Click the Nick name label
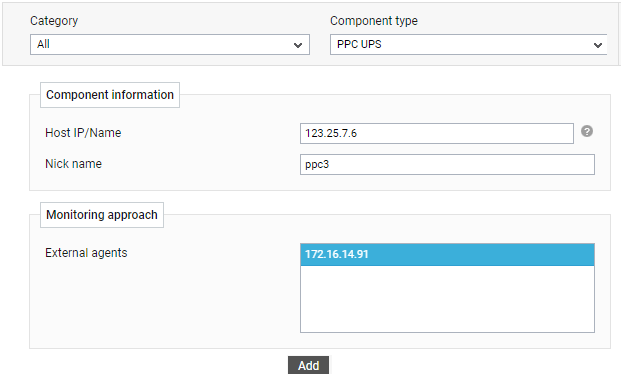Screen dimensions: 621x379 click(74, 164)
